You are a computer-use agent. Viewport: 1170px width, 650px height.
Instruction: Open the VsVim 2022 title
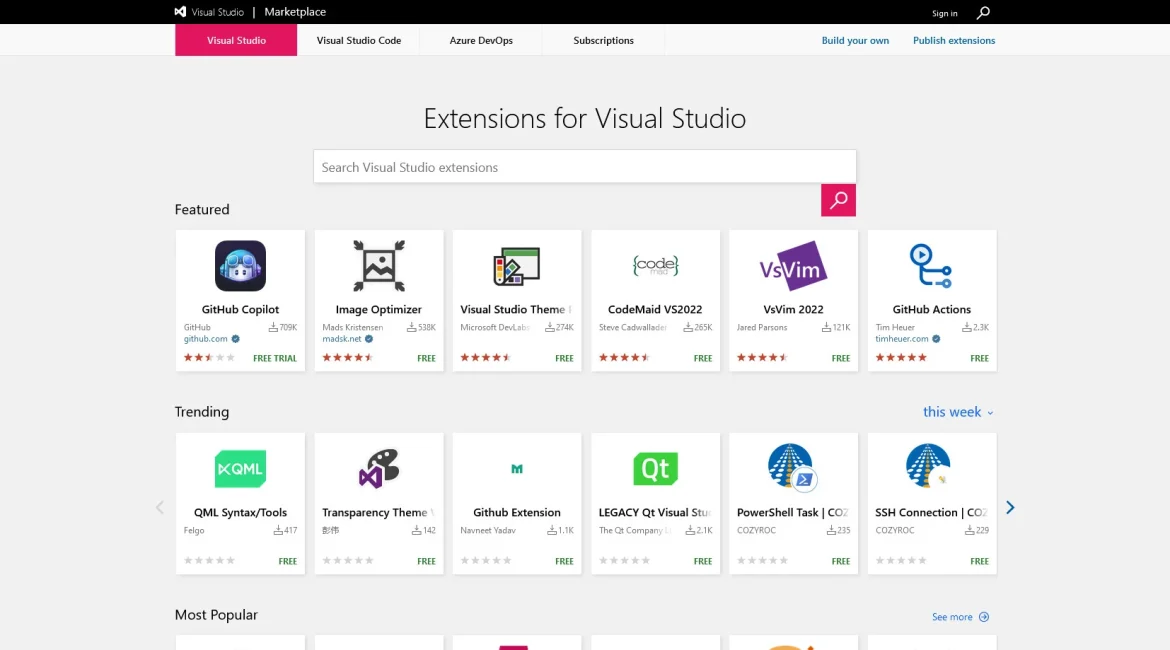(793, 310)
